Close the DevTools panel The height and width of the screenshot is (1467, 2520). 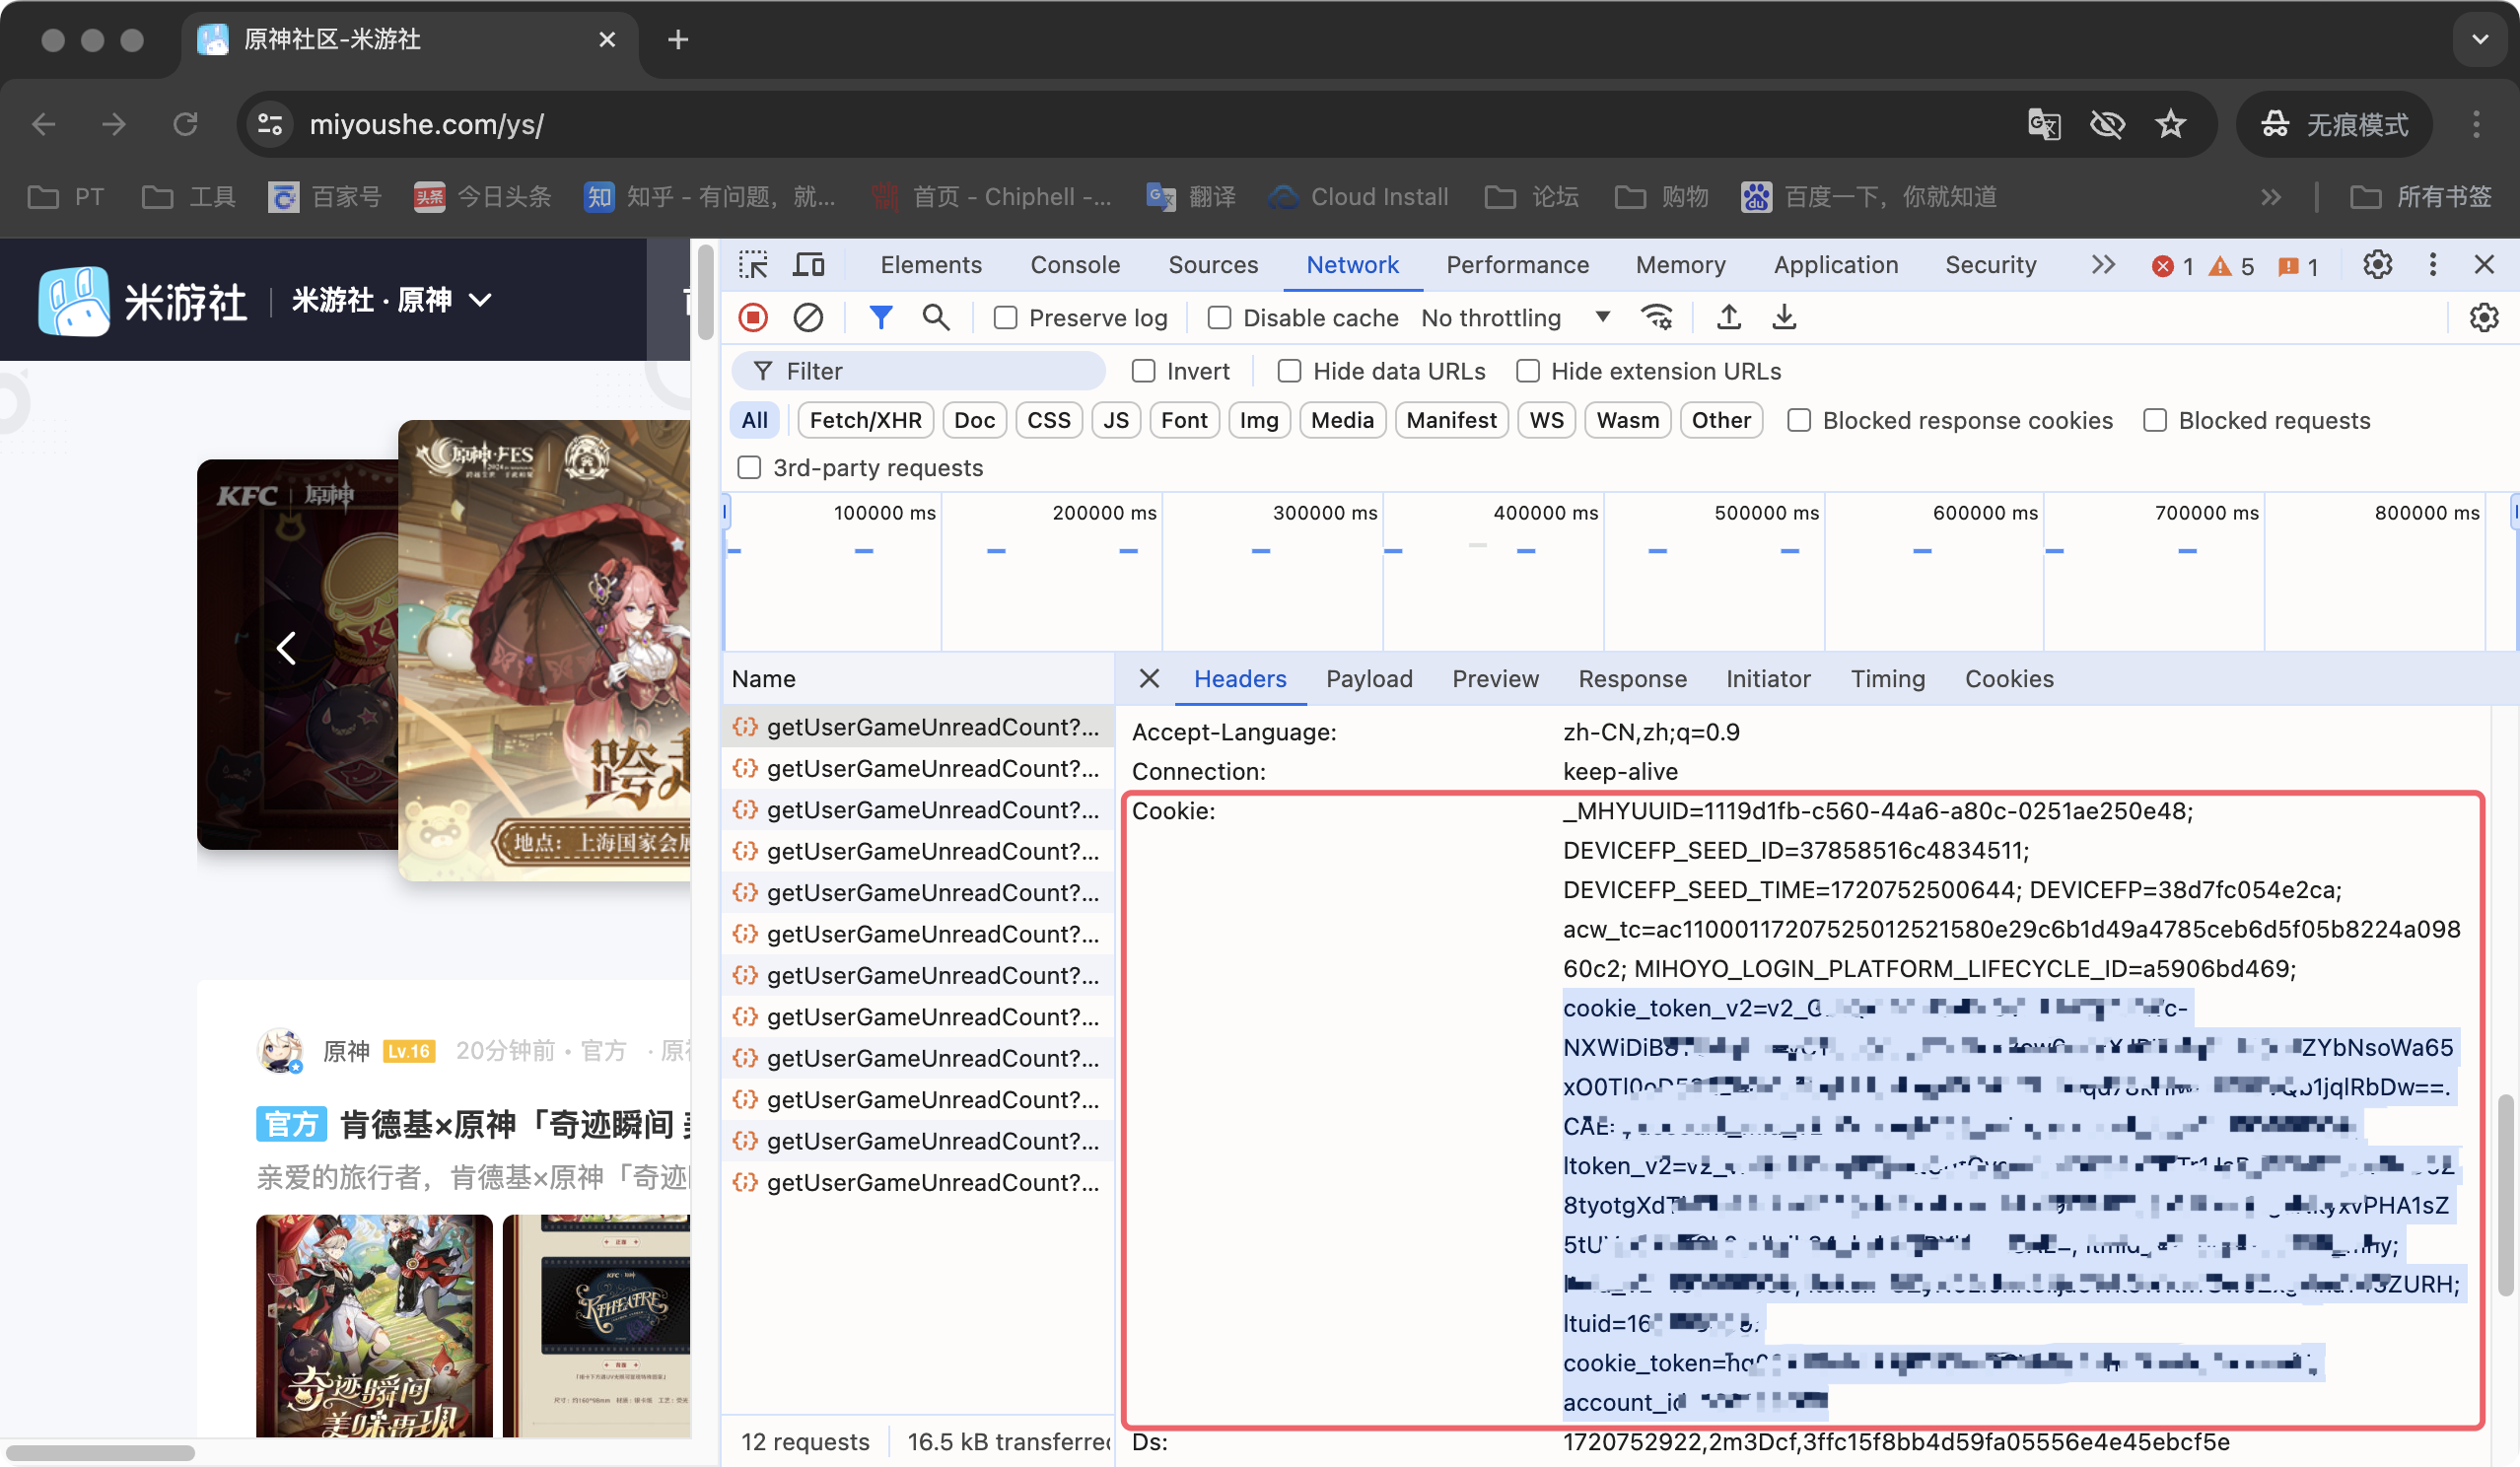pyautogui.click(x=2484, y=265)
